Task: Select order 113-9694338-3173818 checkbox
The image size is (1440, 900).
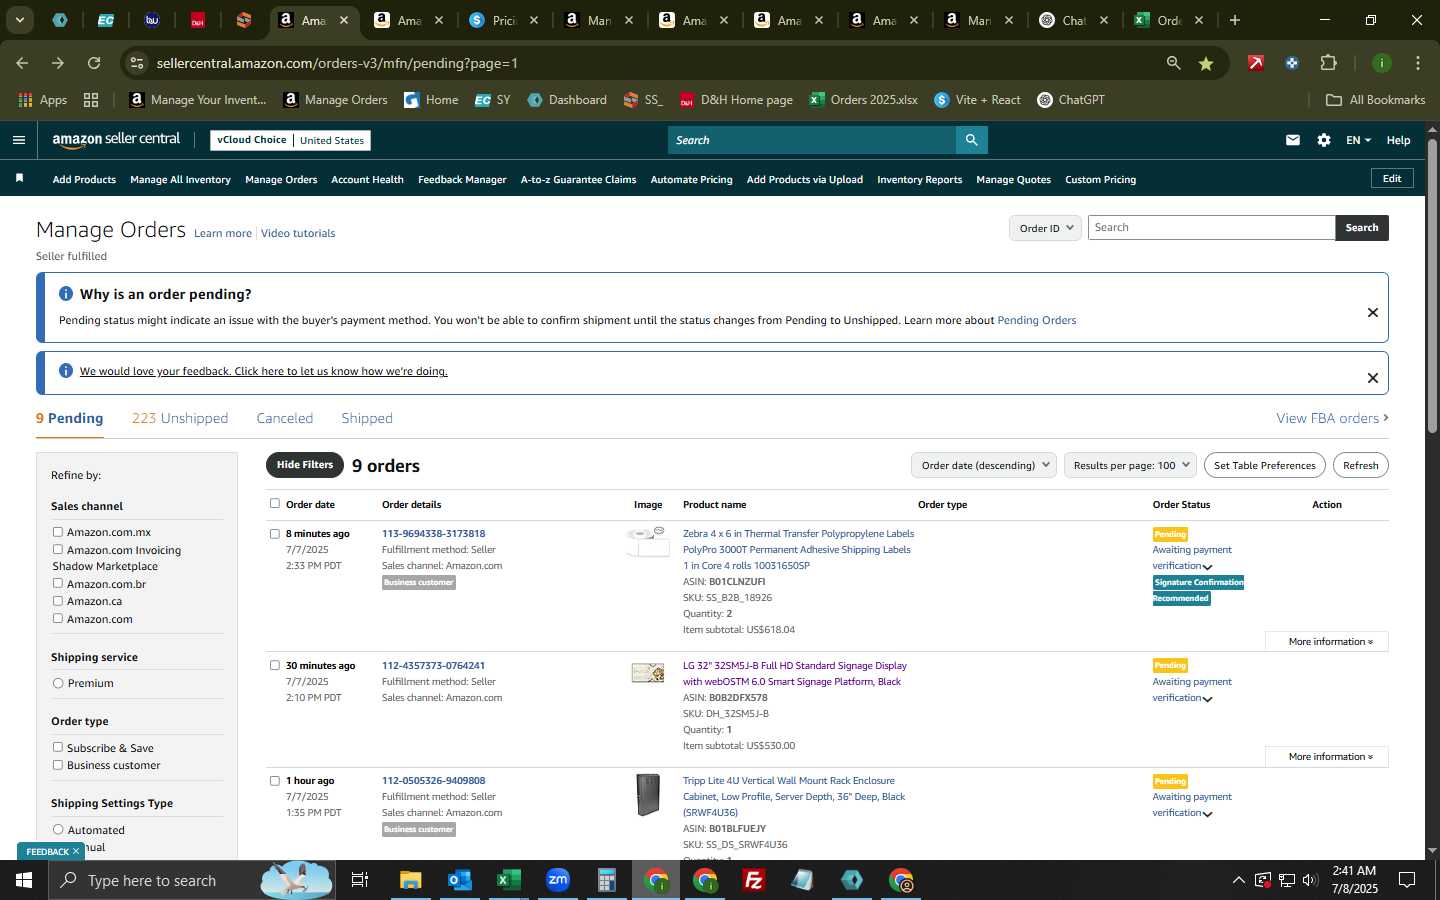Action: point(275,533)
